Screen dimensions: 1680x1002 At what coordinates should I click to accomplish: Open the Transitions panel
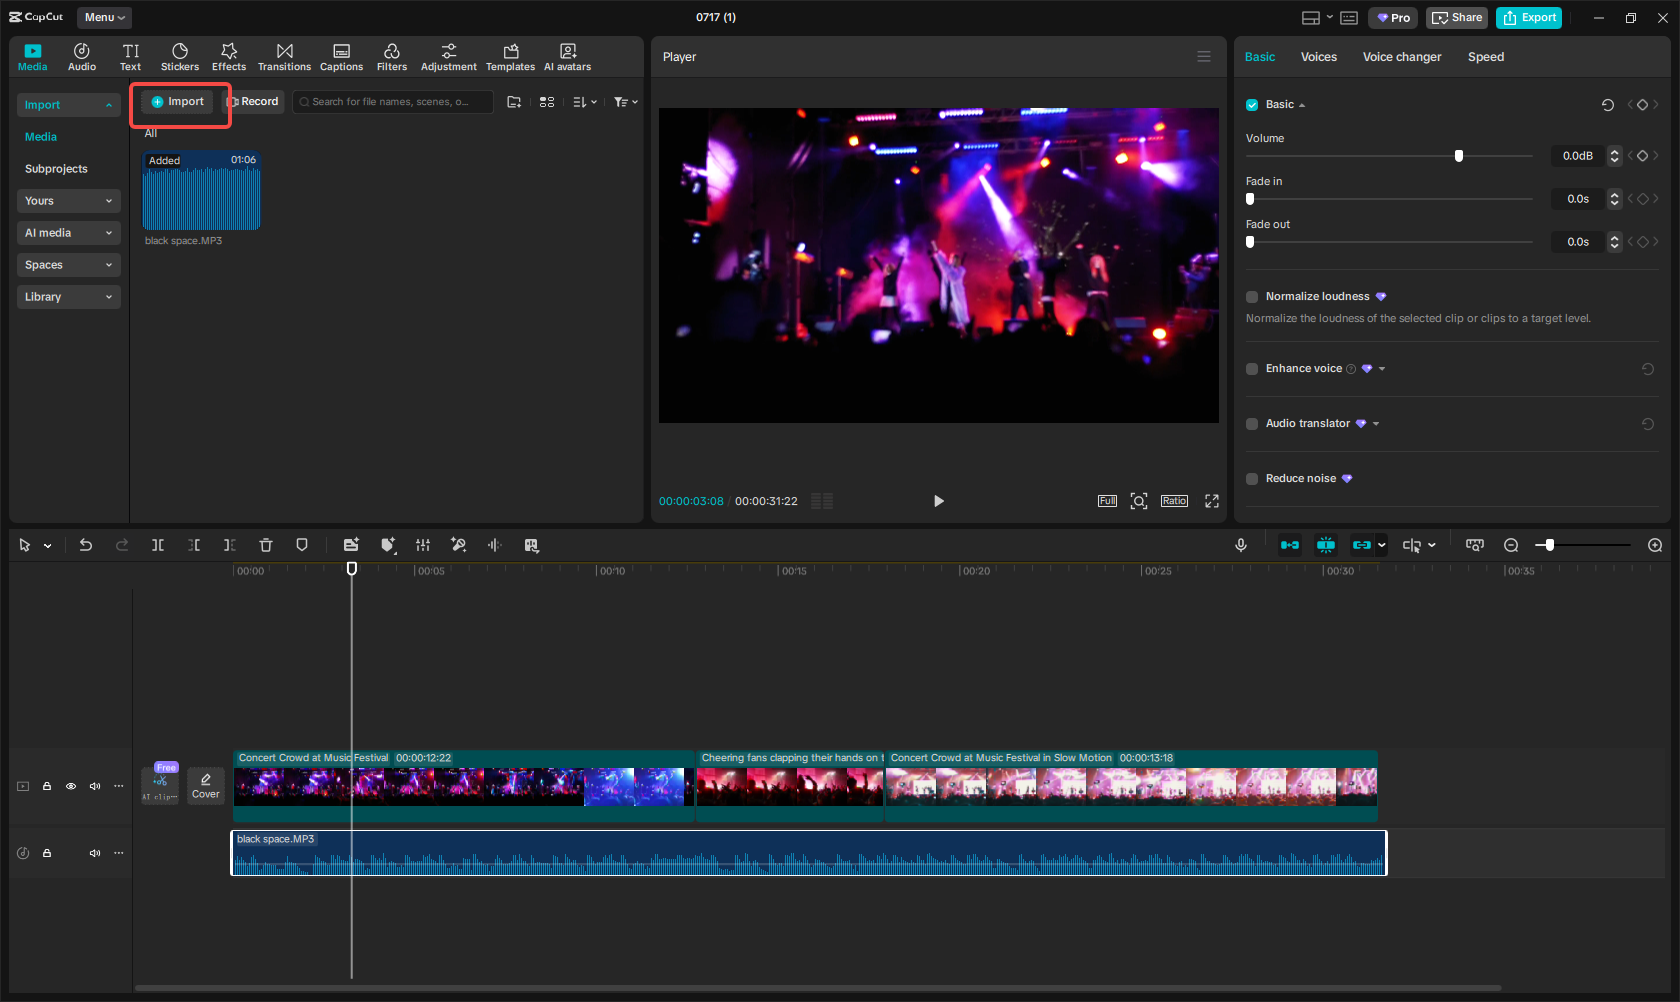click(x=284, y=57)
